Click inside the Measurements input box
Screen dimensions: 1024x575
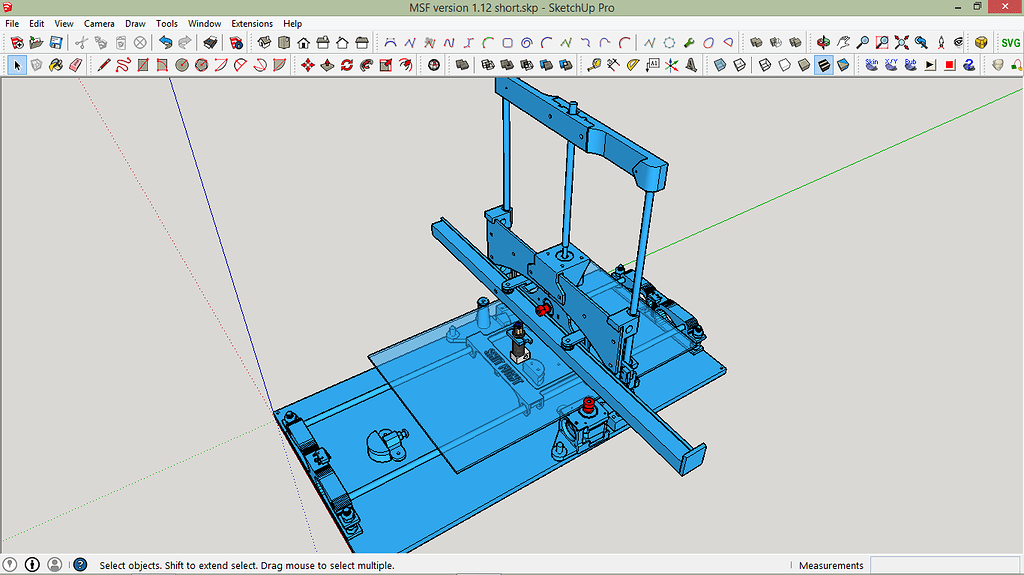[944, 566]
